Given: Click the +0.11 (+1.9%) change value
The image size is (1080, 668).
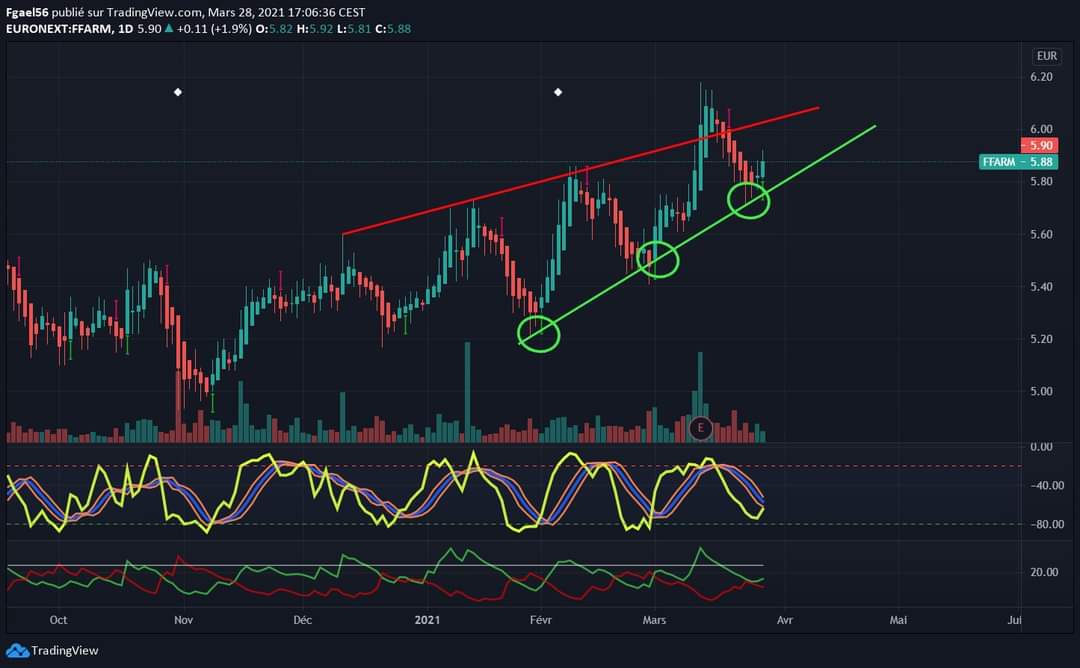Looking at the screenshot, I should (214, 29).
